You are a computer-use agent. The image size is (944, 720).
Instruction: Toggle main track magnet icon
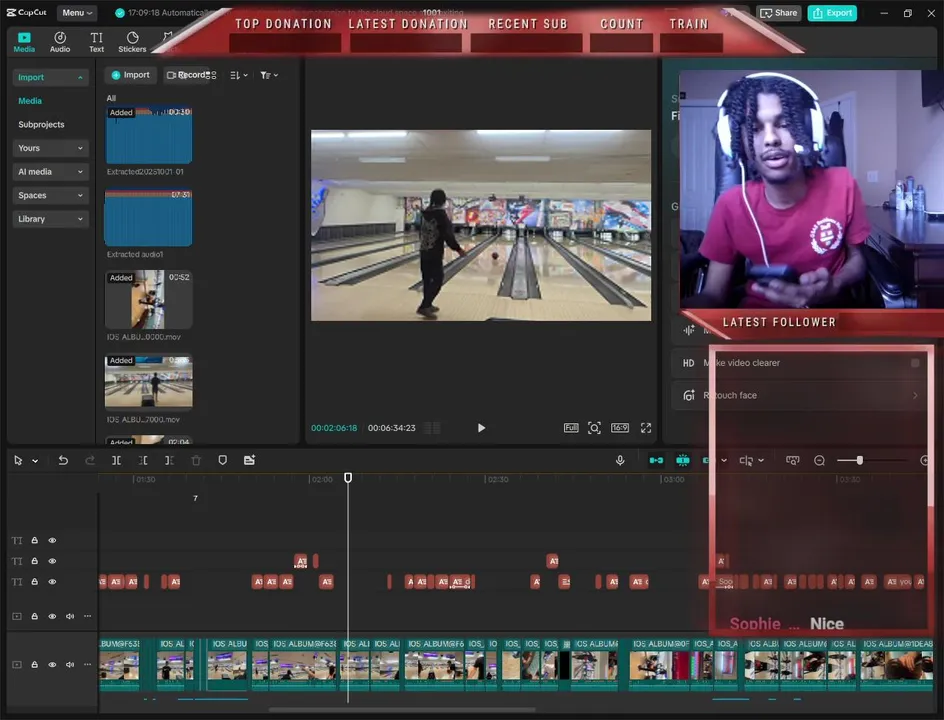[656, 461]
